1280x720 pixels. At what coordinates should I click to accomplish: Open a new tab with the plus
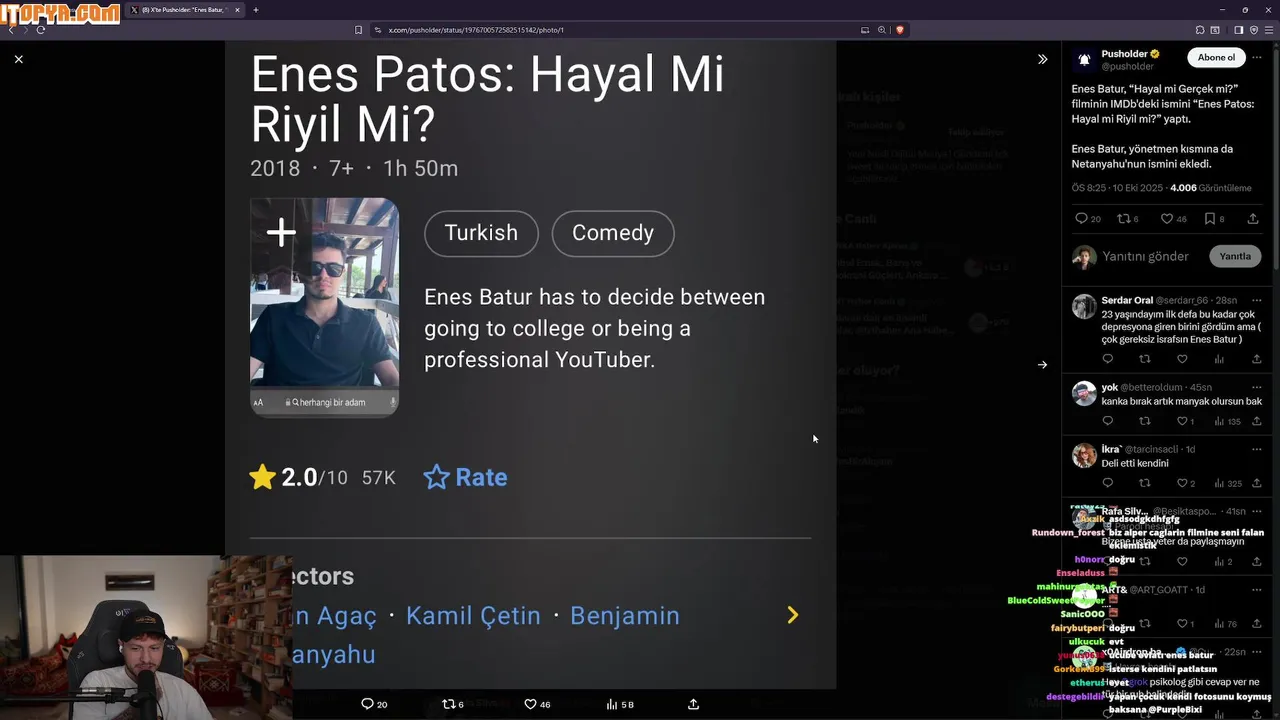[255, 10]
